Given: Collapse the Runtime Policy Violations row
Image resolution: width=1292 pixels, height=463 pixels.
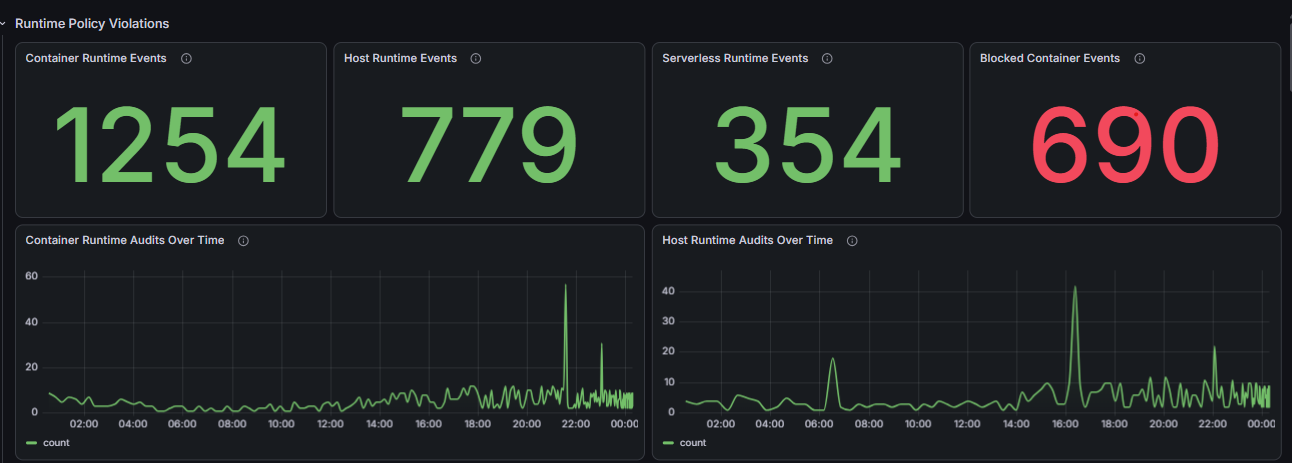Looking at the screenshot, I should (x=3, y=23).
